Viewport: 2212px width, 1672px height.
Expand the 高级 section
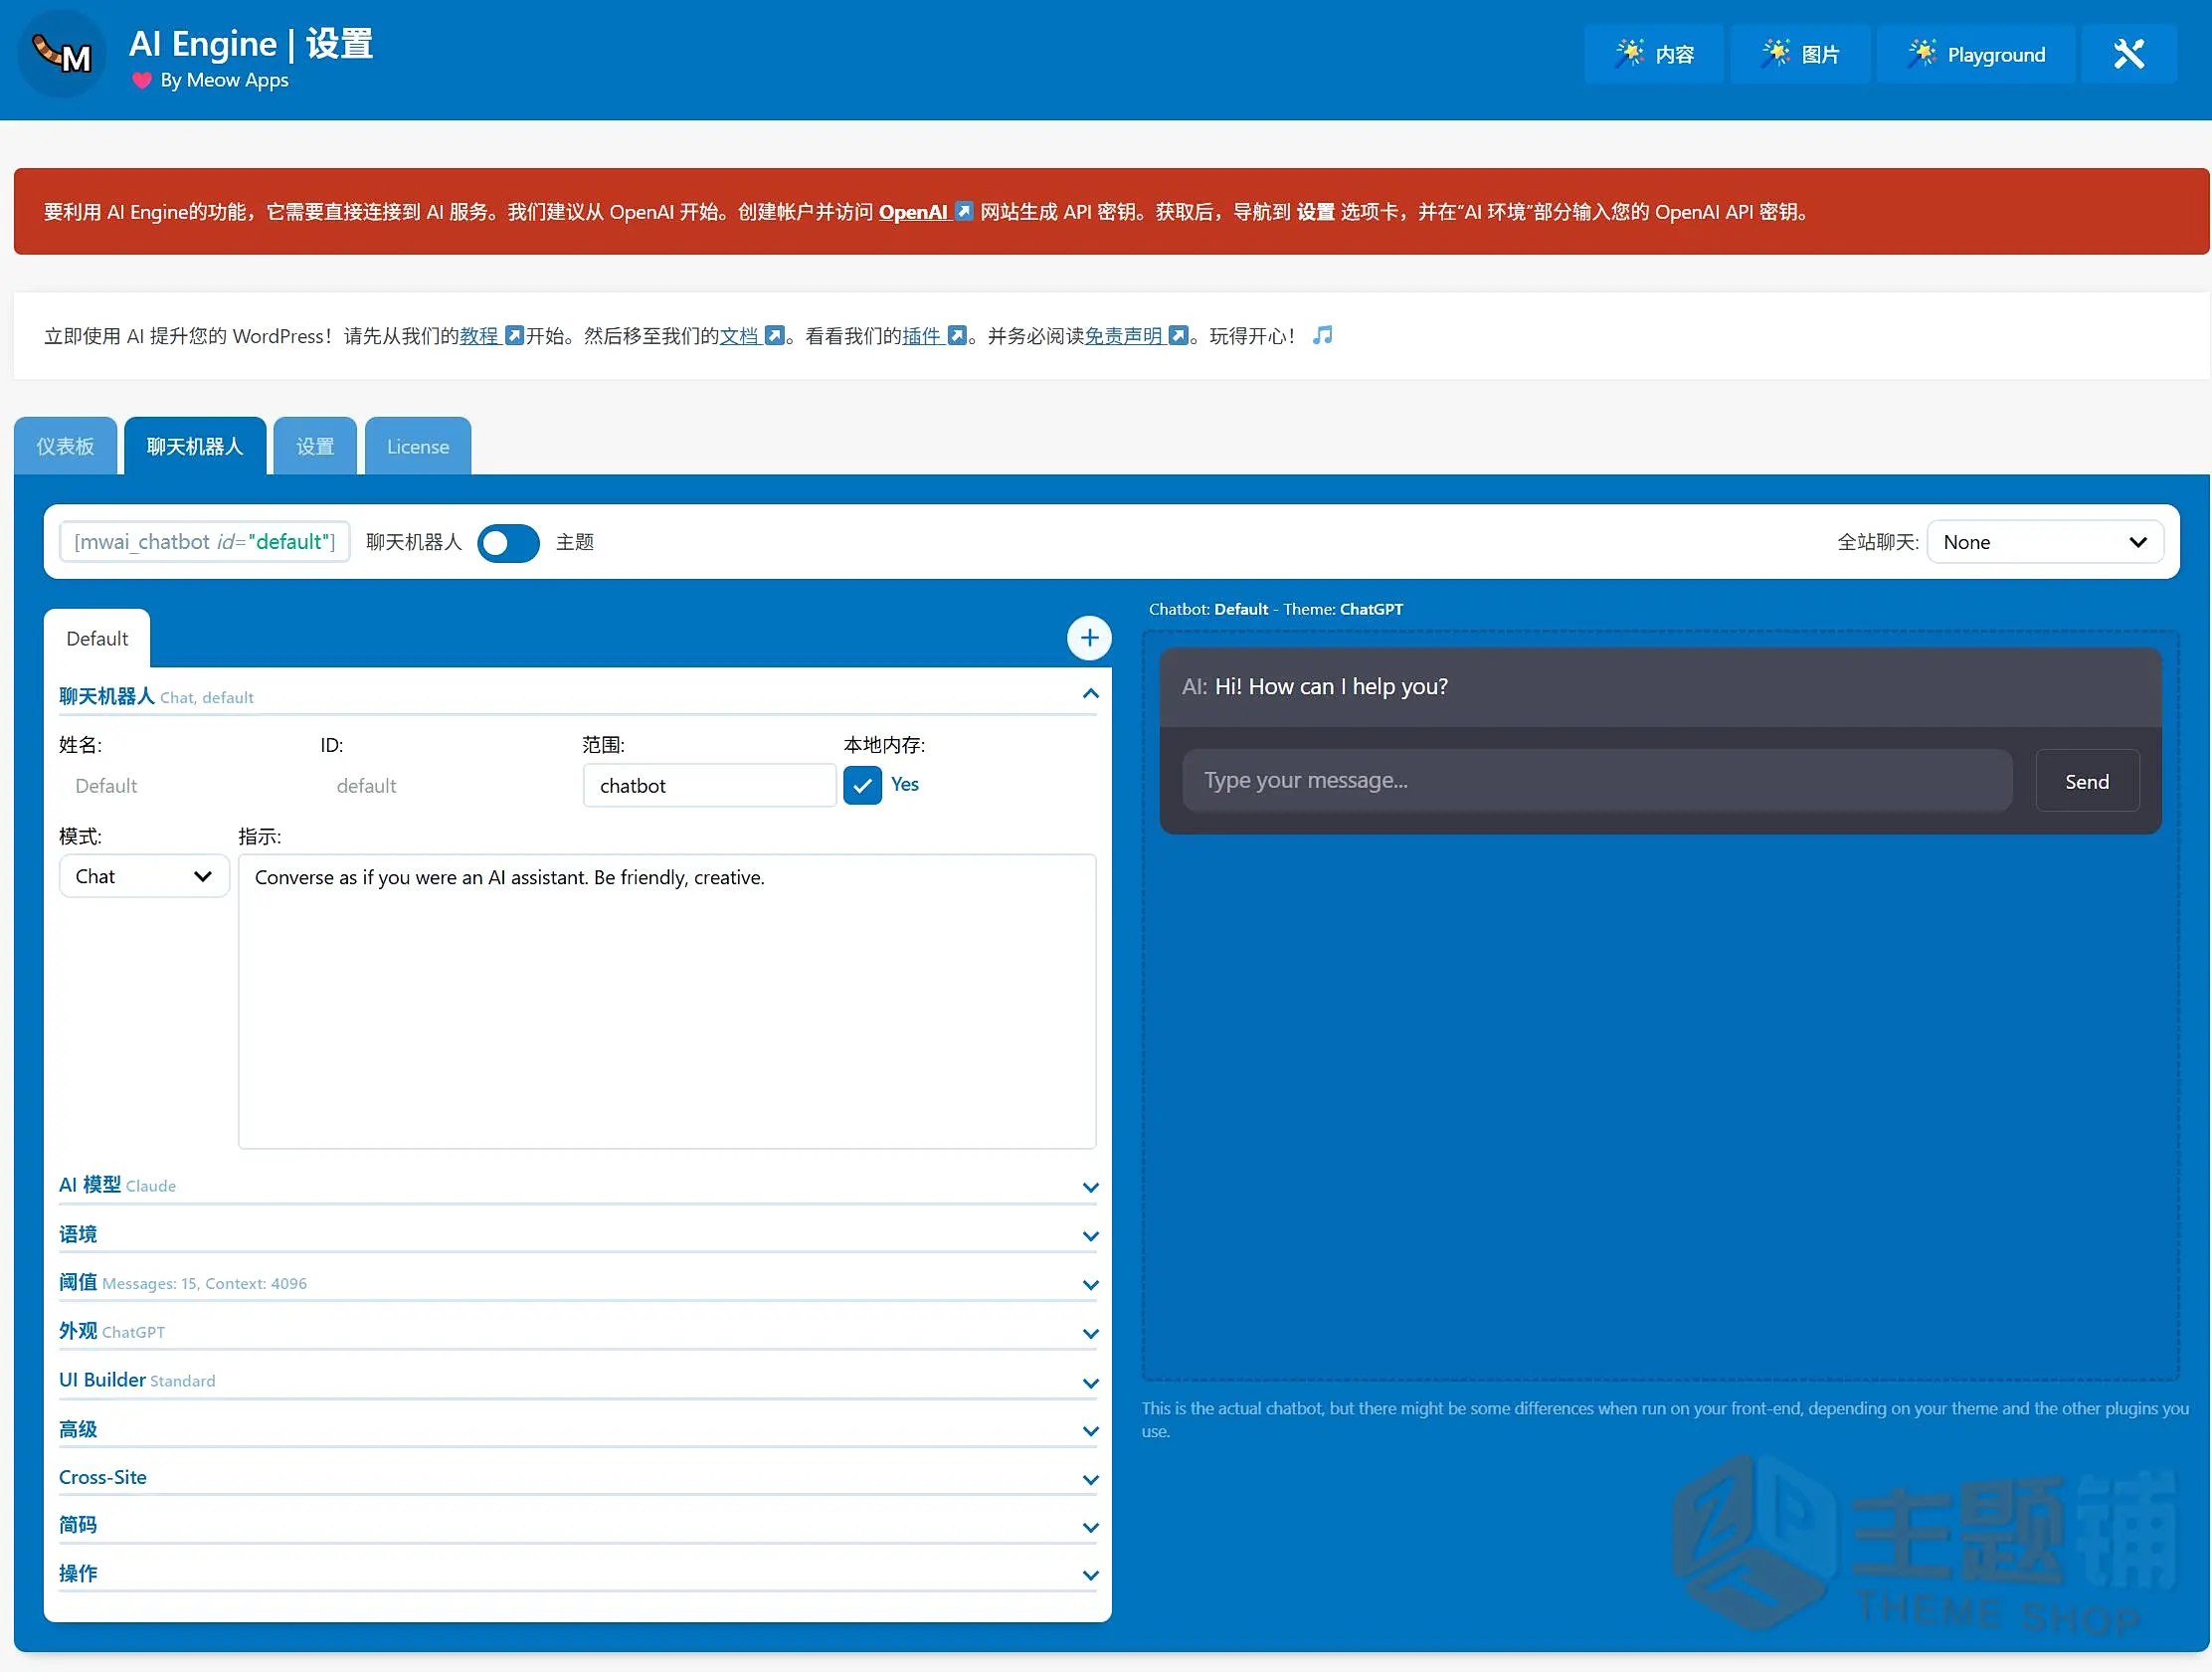[578, 1429]
